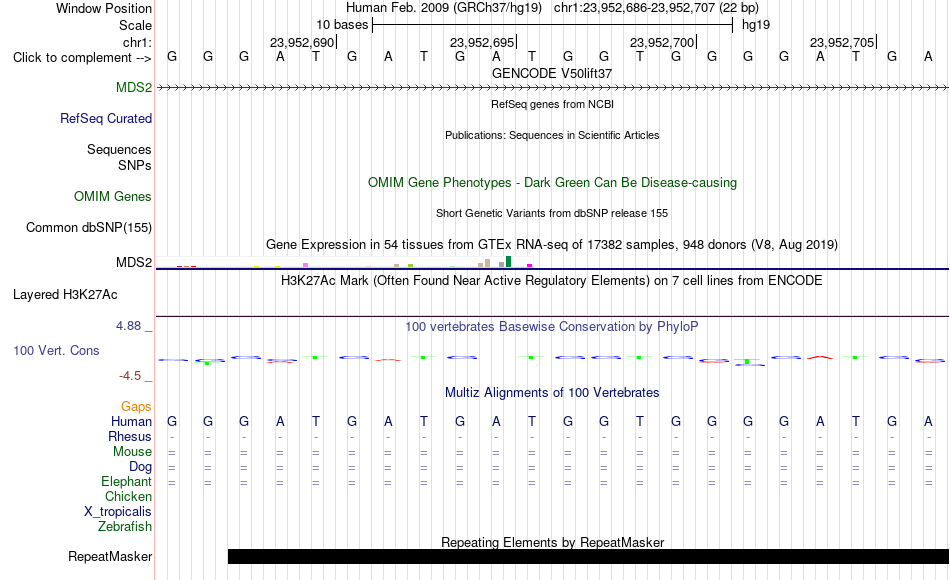Click the X_tropicalis alignment row label
This screenshot has width=950, height=580.
click(x=118, y=512)
